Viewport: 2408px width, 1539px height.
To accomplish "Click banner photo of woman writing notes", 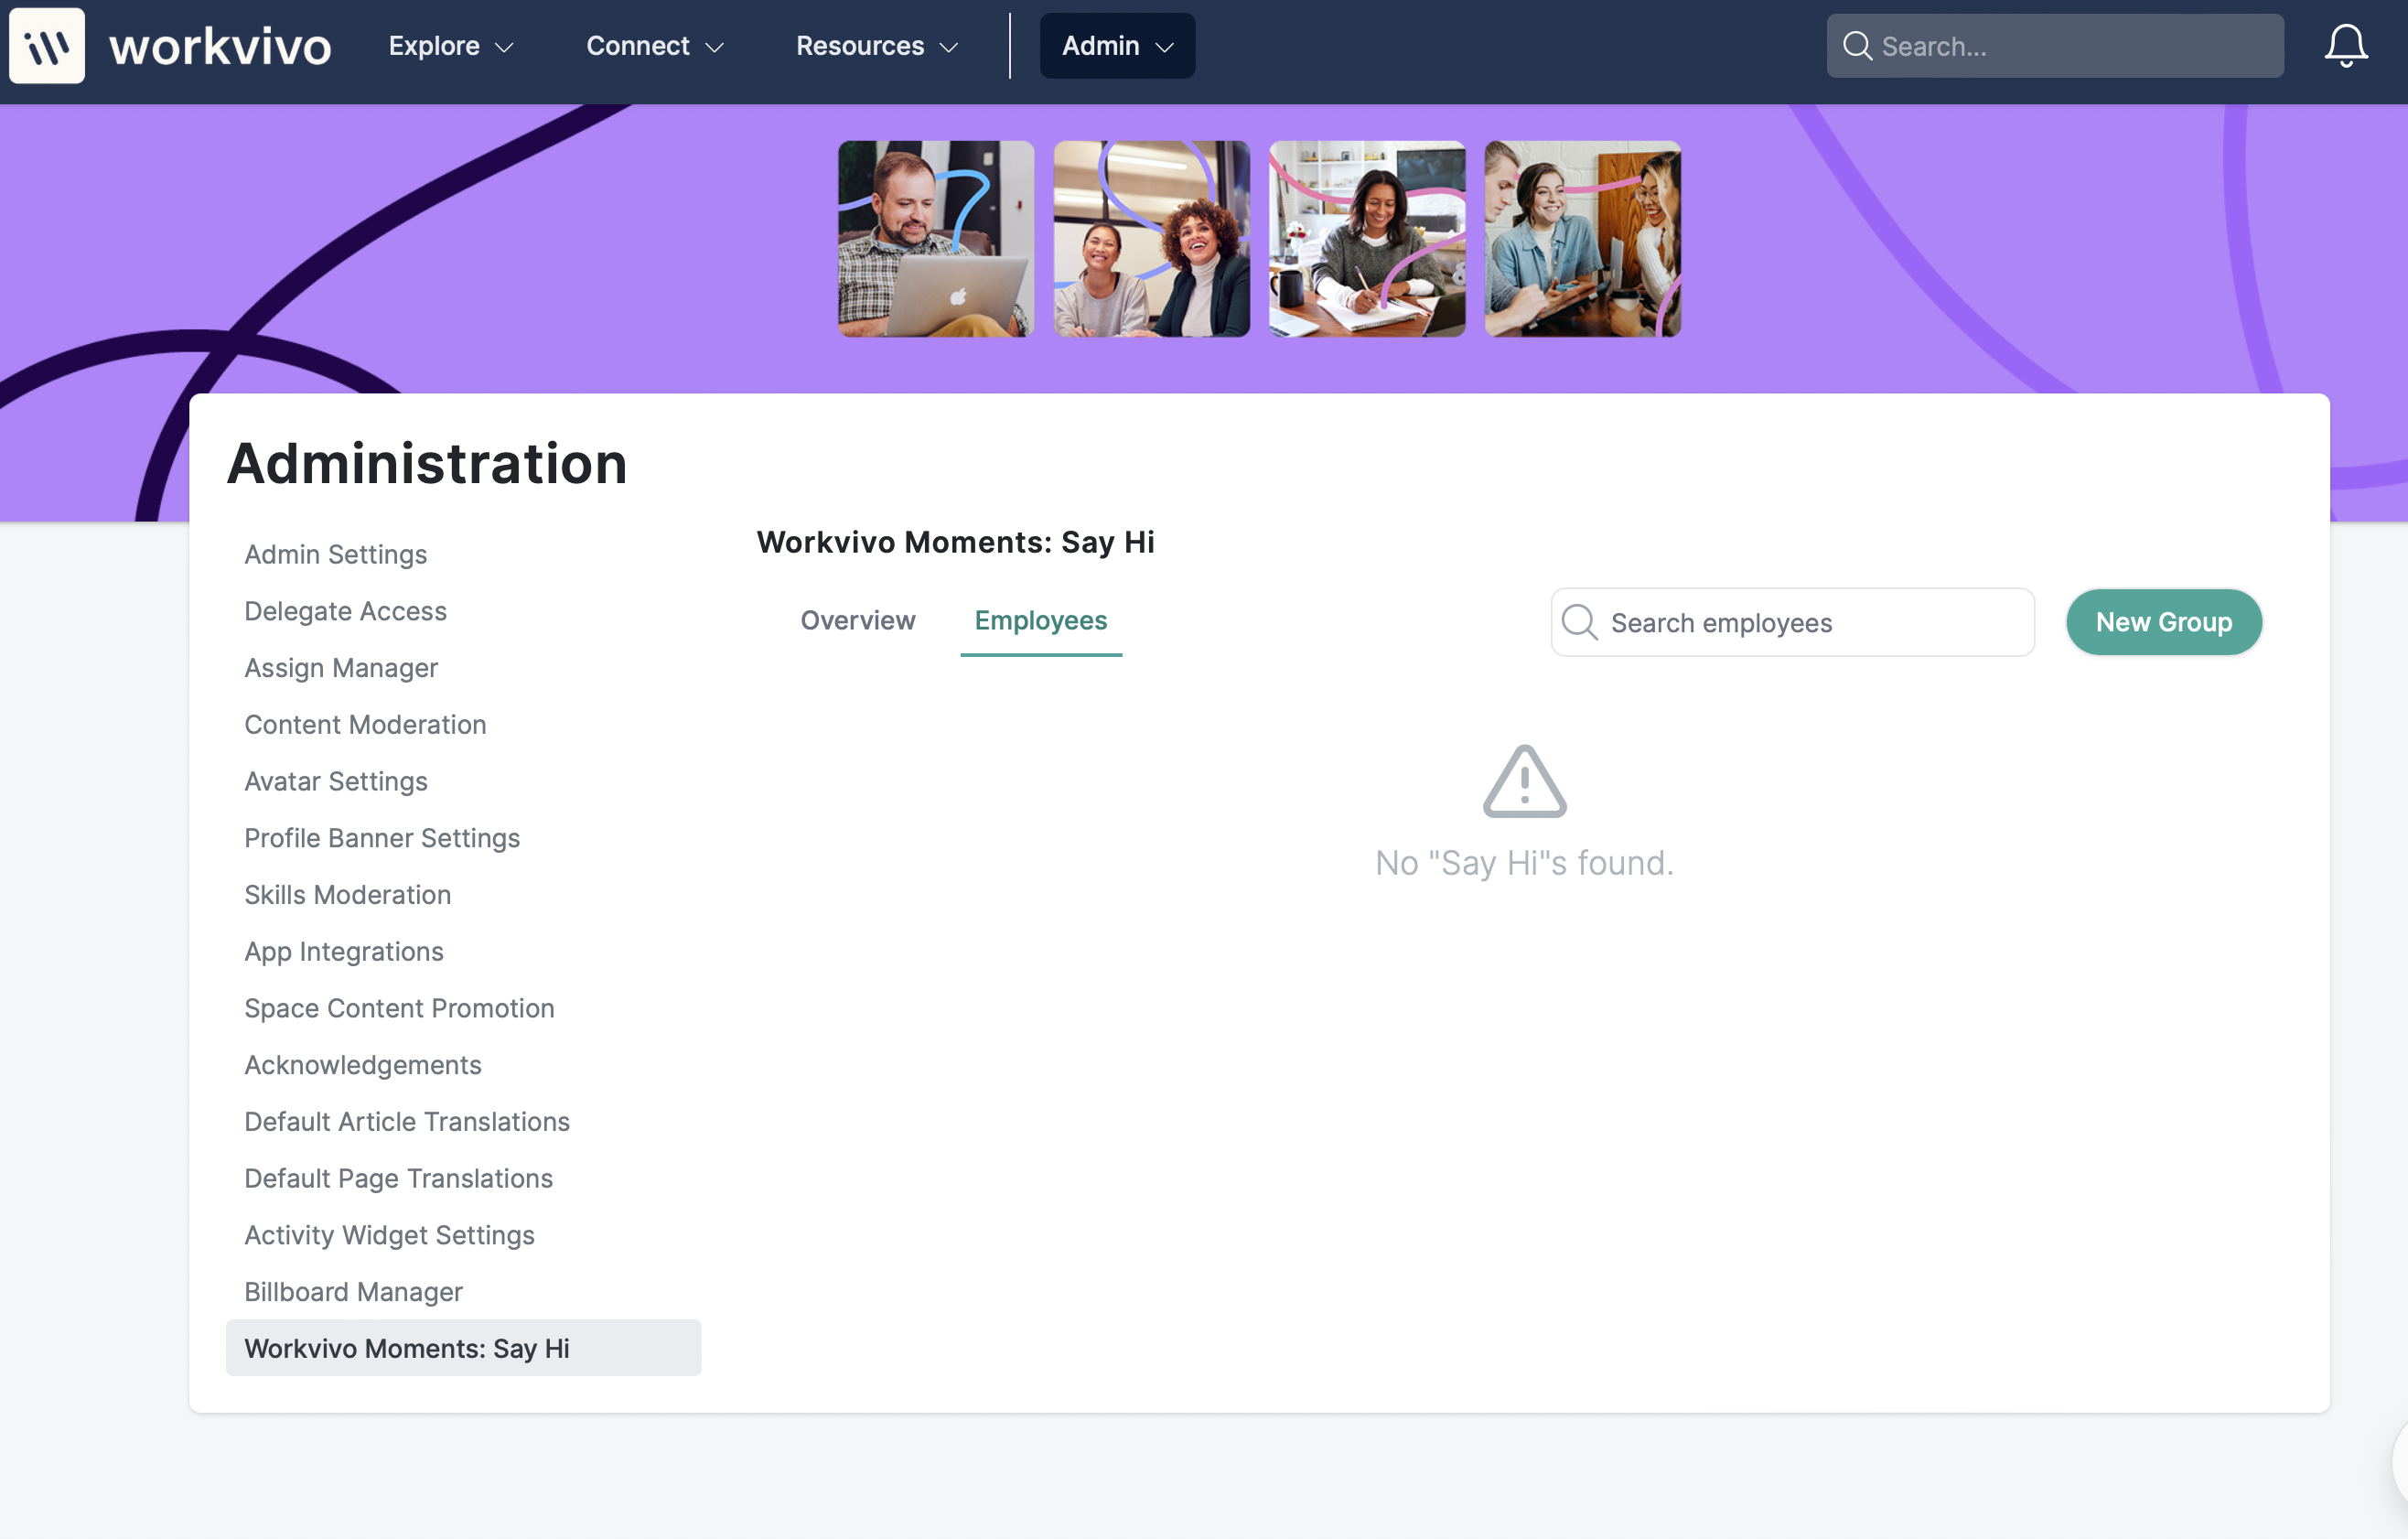I will [x=1367, y=239].
